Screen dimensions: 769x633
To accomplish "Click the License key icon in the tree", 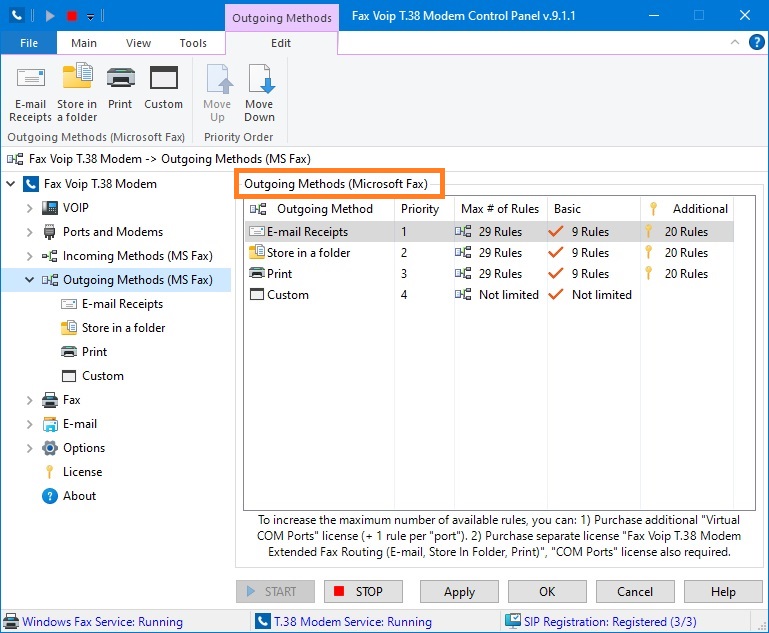I will (50, 472).
